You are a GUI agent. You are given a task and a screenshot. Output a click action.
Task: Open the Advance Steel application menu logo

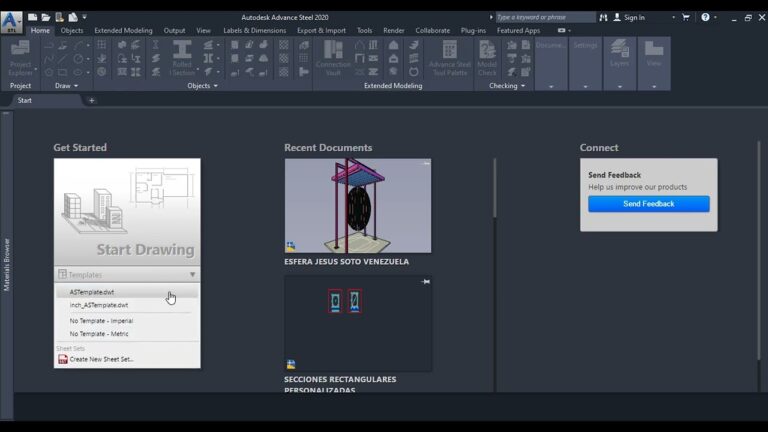tap(11, 22)
